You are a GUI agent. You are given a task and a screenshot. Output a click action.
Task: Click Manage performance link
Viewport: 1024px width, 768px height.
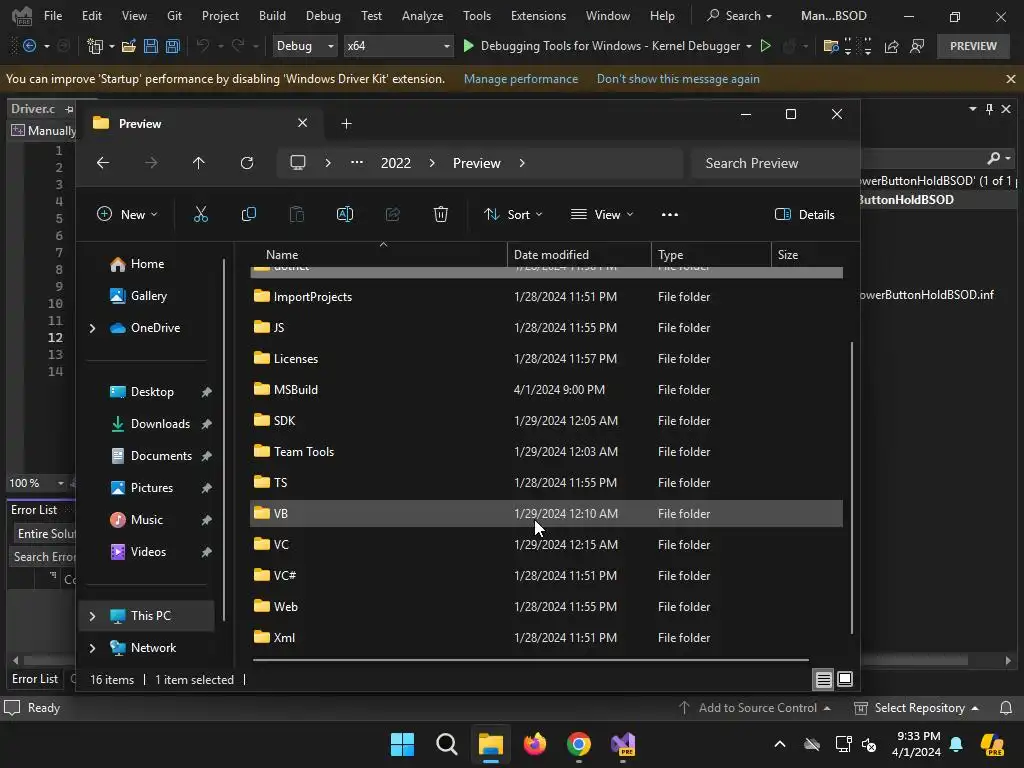[521, 79]
